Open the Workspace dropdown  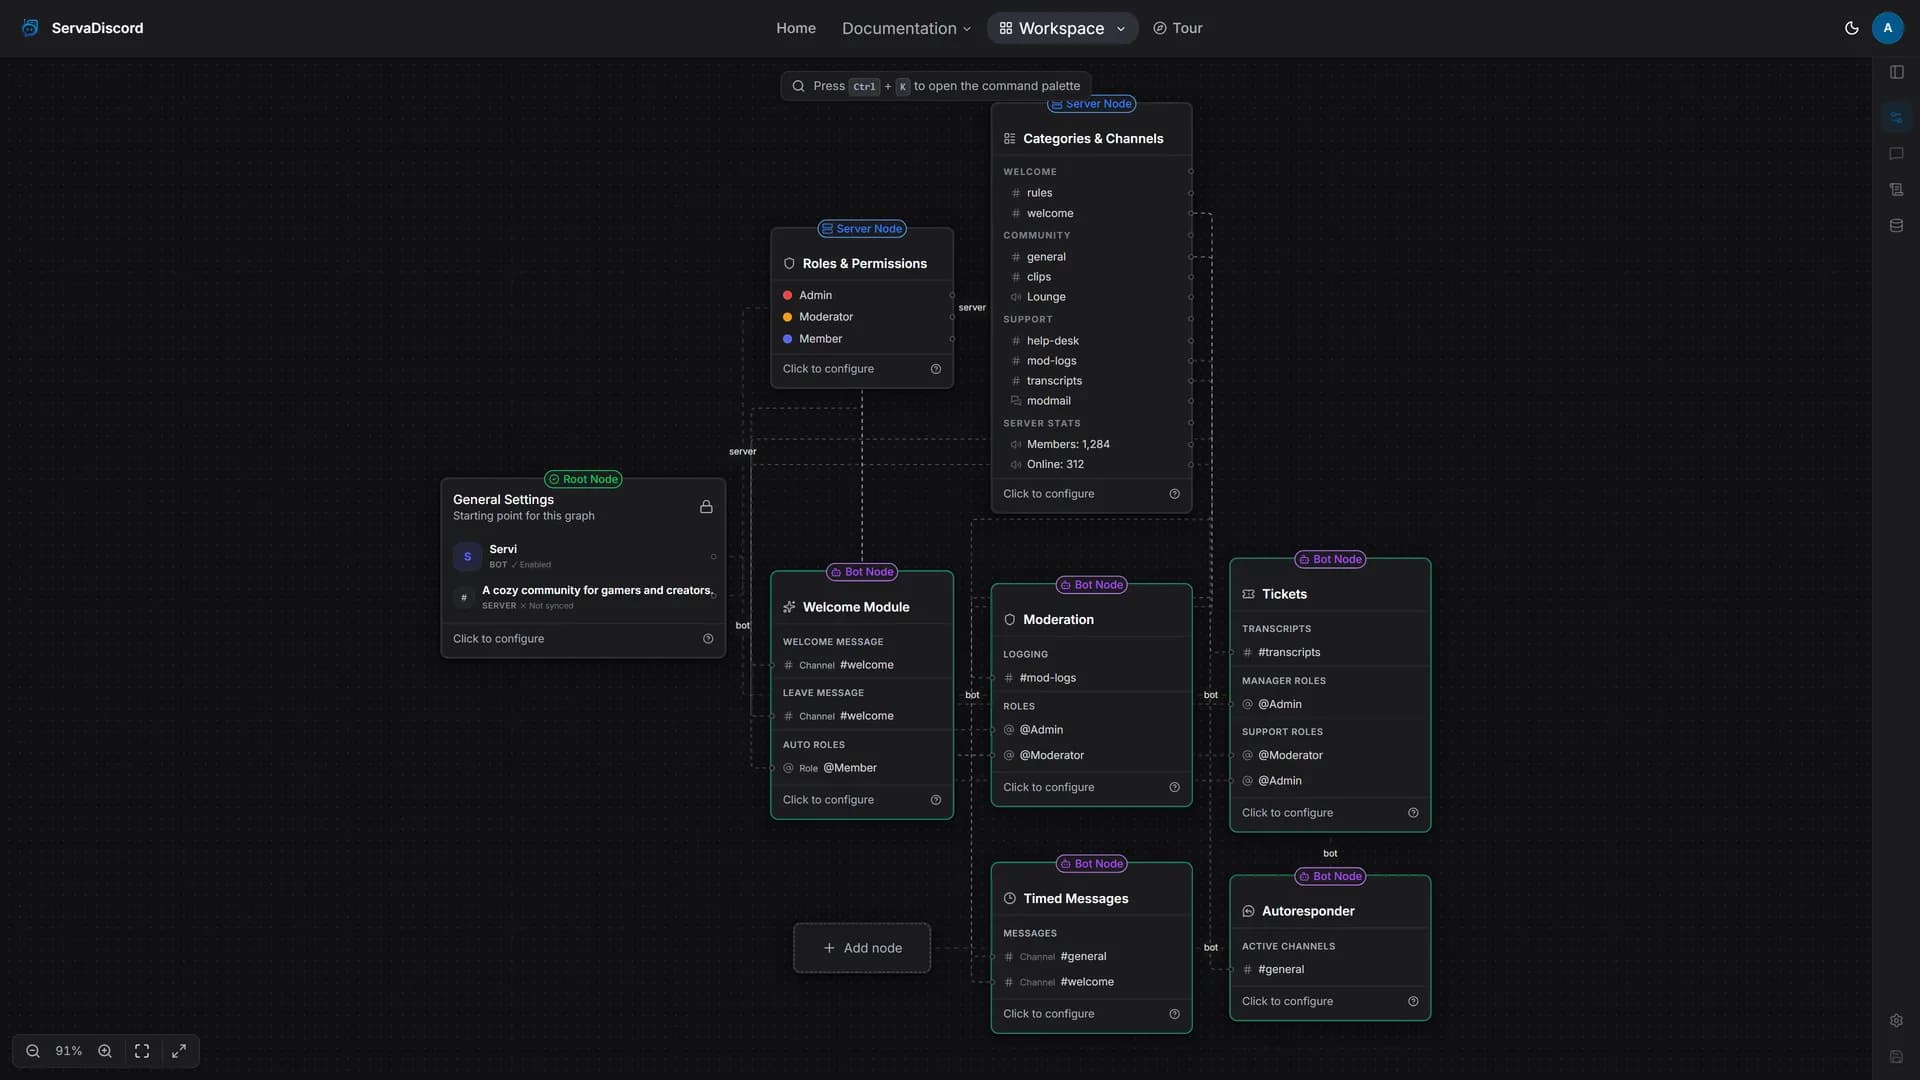tap(1062, 28)
